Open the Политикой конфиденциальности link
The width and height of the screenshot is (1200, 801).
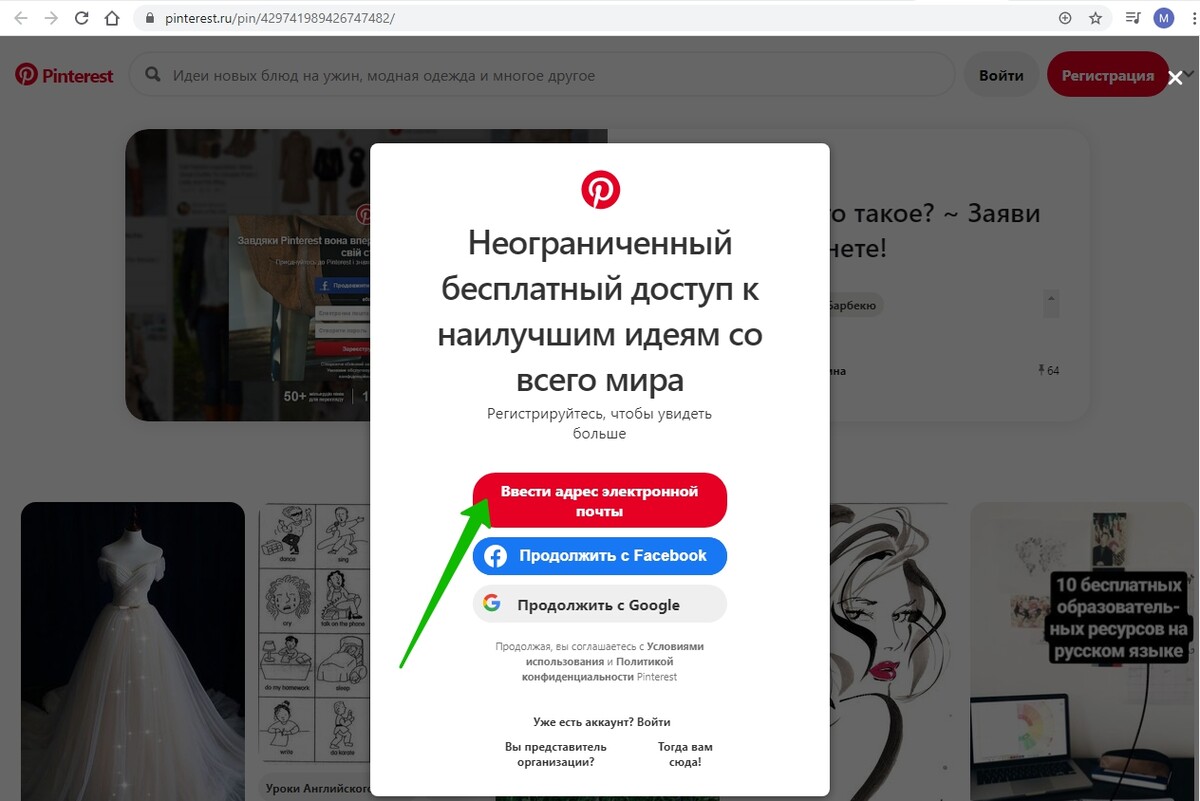(598, 669)
